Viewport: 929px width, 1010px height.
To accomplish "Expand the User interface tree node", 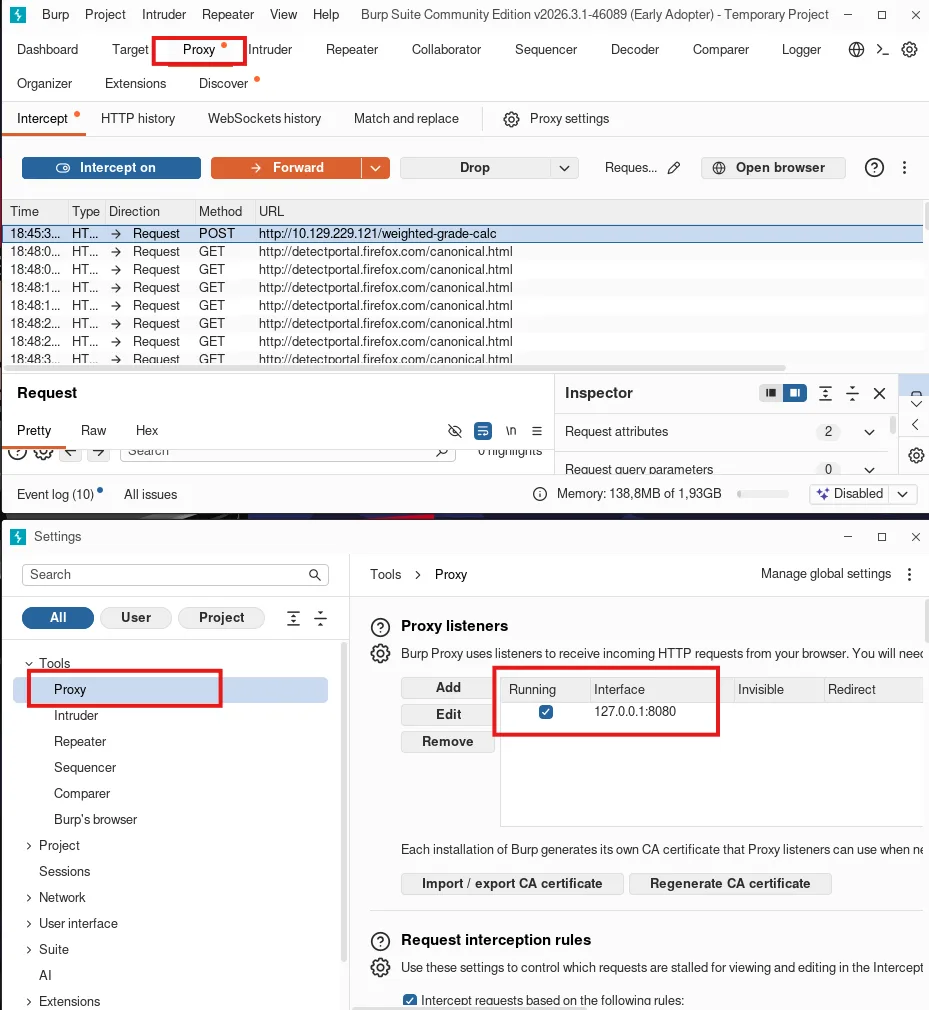I will coord(29,924).
